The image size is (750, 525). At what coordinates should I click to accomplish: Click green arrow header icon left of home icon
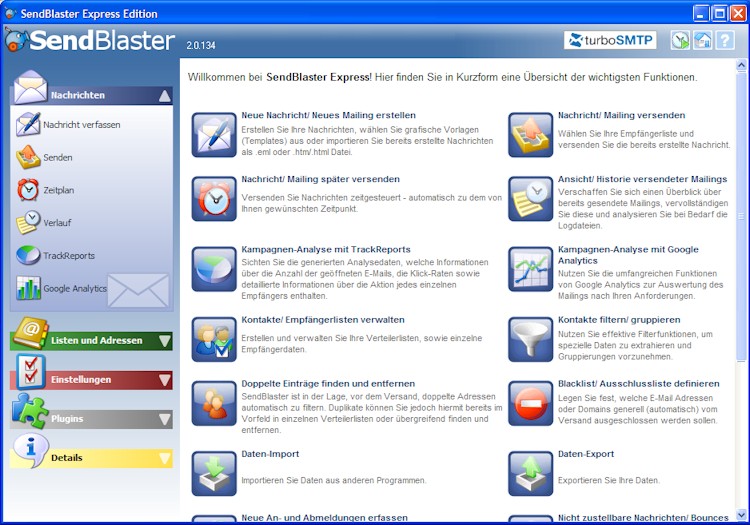click(x=680, y=40)
